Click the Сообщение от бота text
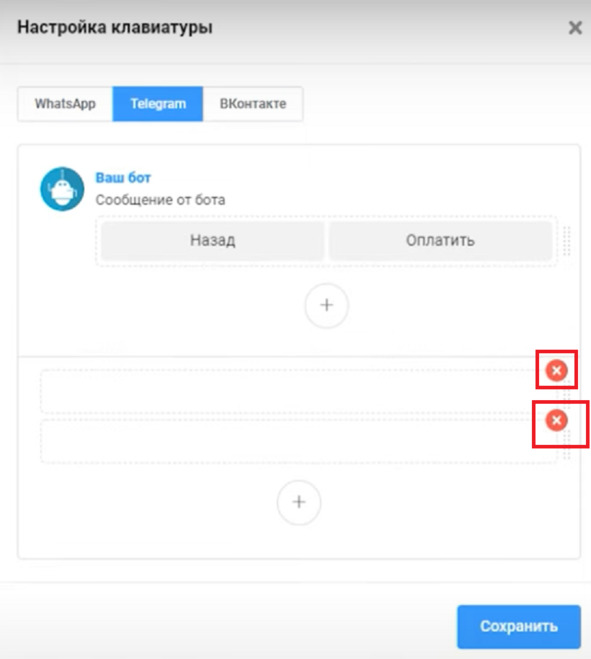Image resolution: width=591 pixels, height=659 pixels. [x=160, y=200]
